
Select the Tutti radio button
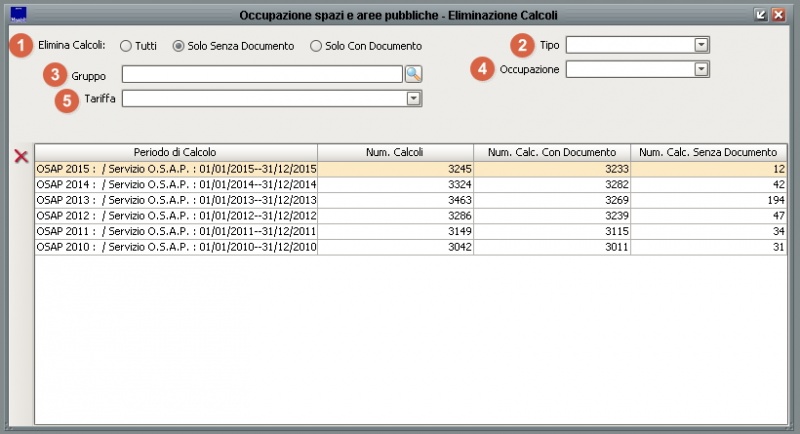[x=126, y=46]
